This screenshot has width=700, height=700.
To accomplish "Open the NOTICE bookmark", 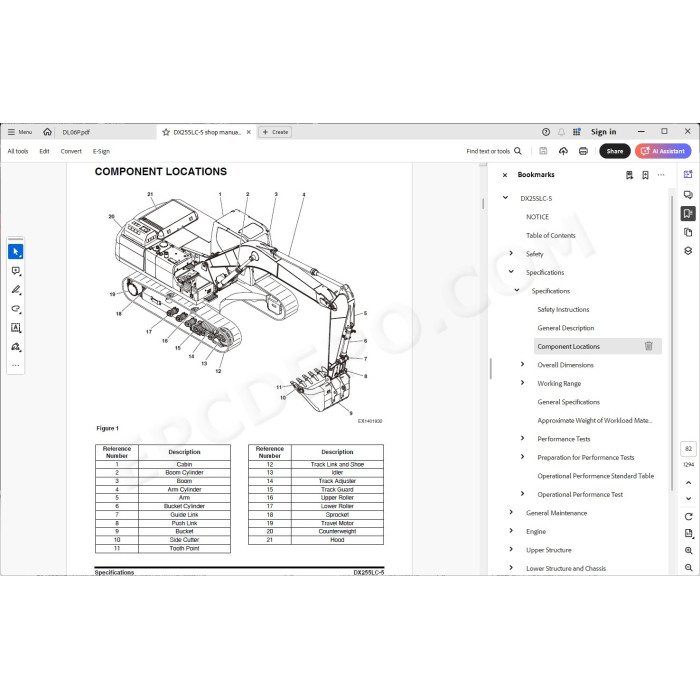I will [x=538, y=217].
